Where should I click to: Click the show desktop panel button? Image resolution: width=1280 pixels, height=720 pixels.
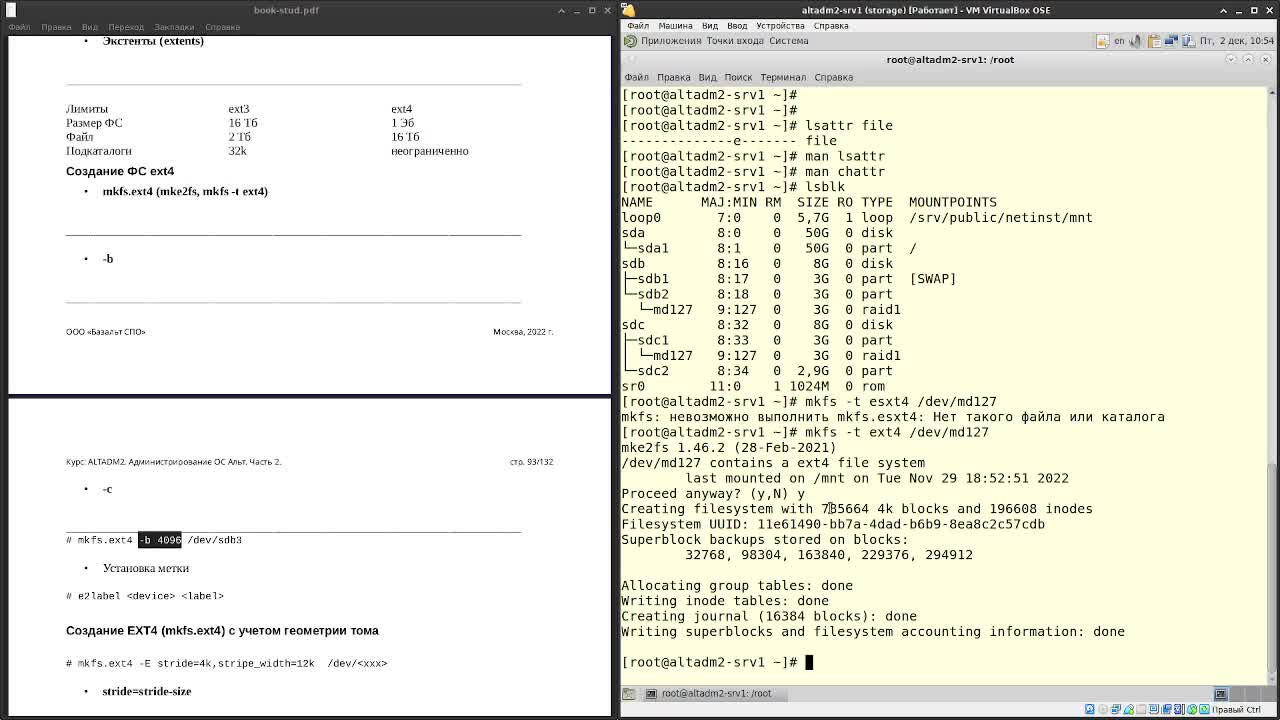629,693
